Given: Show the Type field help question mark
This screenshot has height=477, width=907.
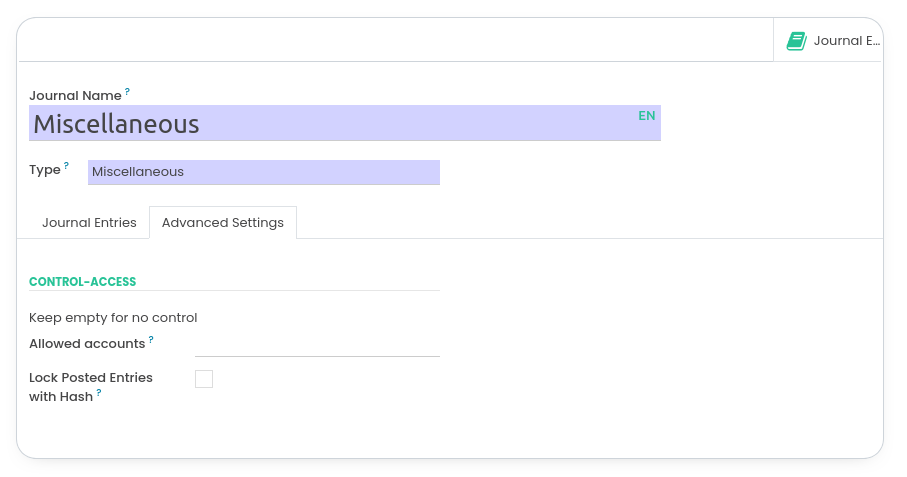Looking at the screenshot, I should click(67, 166).
